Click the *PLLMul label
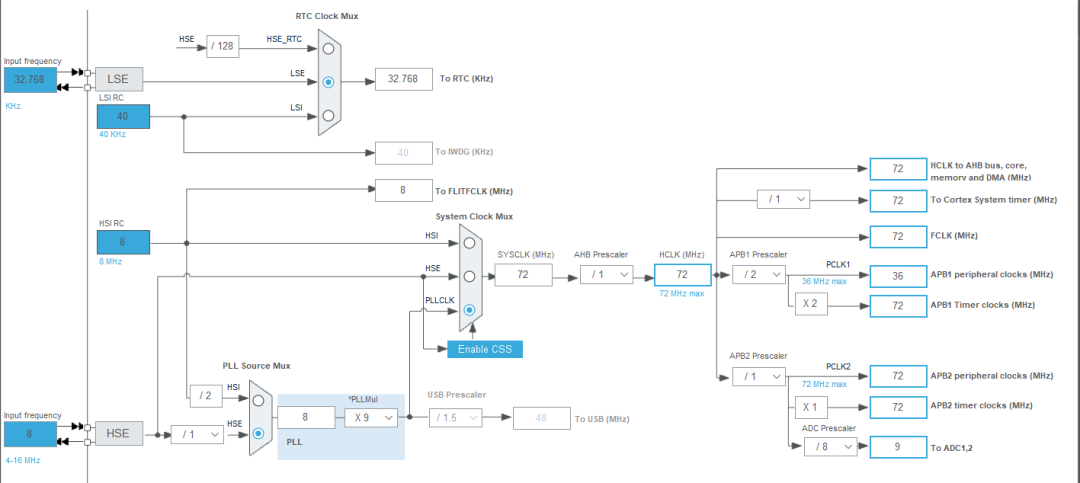 tap(363, 399)
